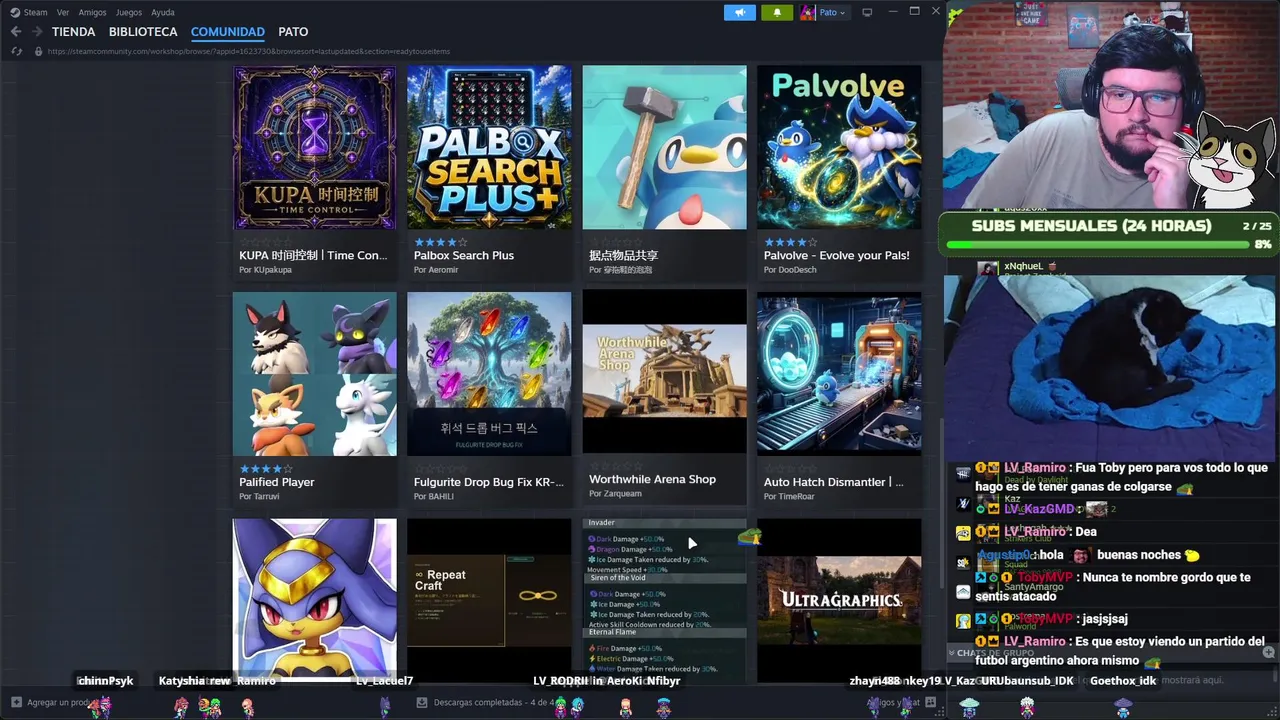The image size is (1280, 720).
Task: Open Palbox Search Plus thumbnail
Action: 490,148
